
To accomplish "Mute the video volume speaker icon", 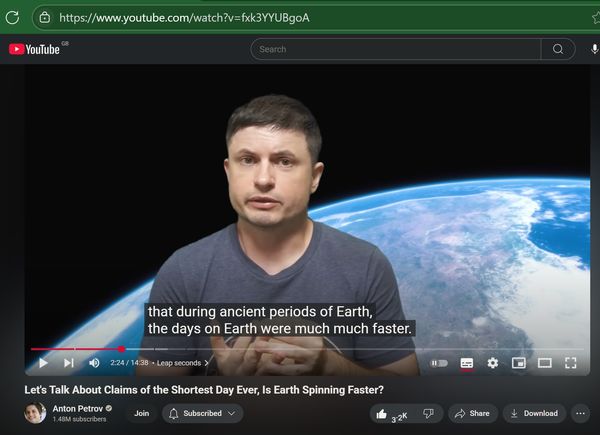I will [94, 363].
